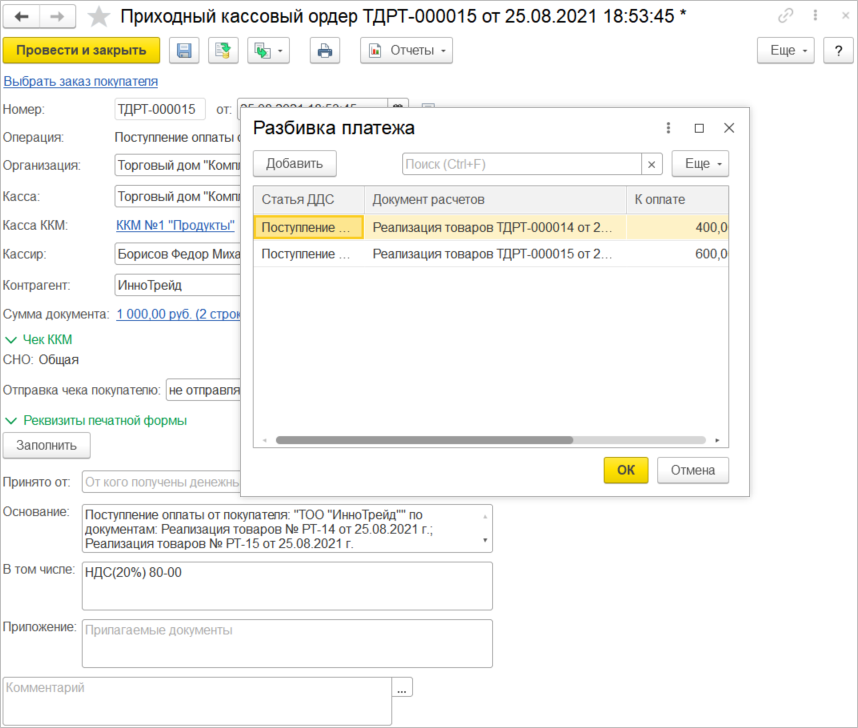Go forward with the right arrow button
This screenshot has height=728, width=858.
[57, 16]
